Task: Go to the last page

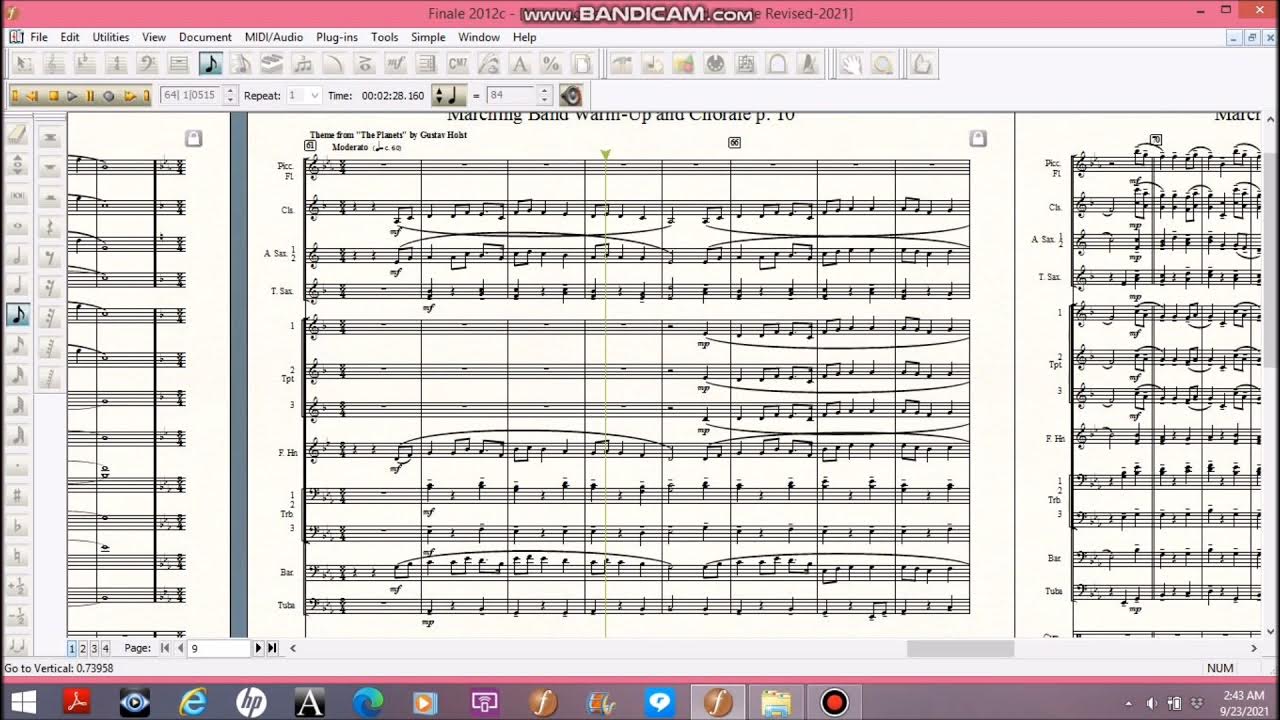Action: tap(271, 648)
